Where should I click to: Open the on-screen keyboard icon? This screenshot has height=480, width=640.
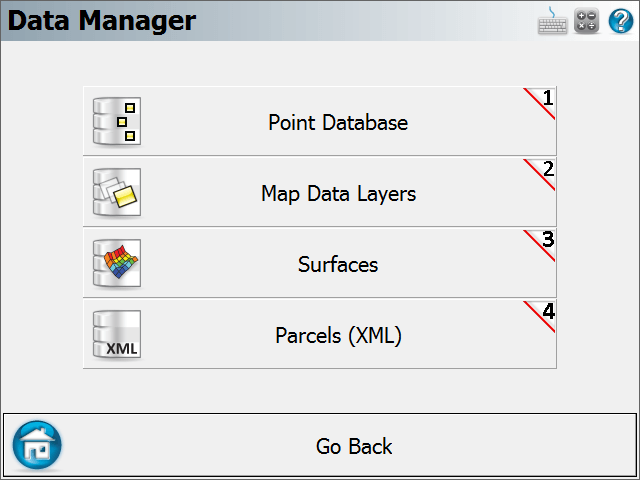[x=552, y=20]
